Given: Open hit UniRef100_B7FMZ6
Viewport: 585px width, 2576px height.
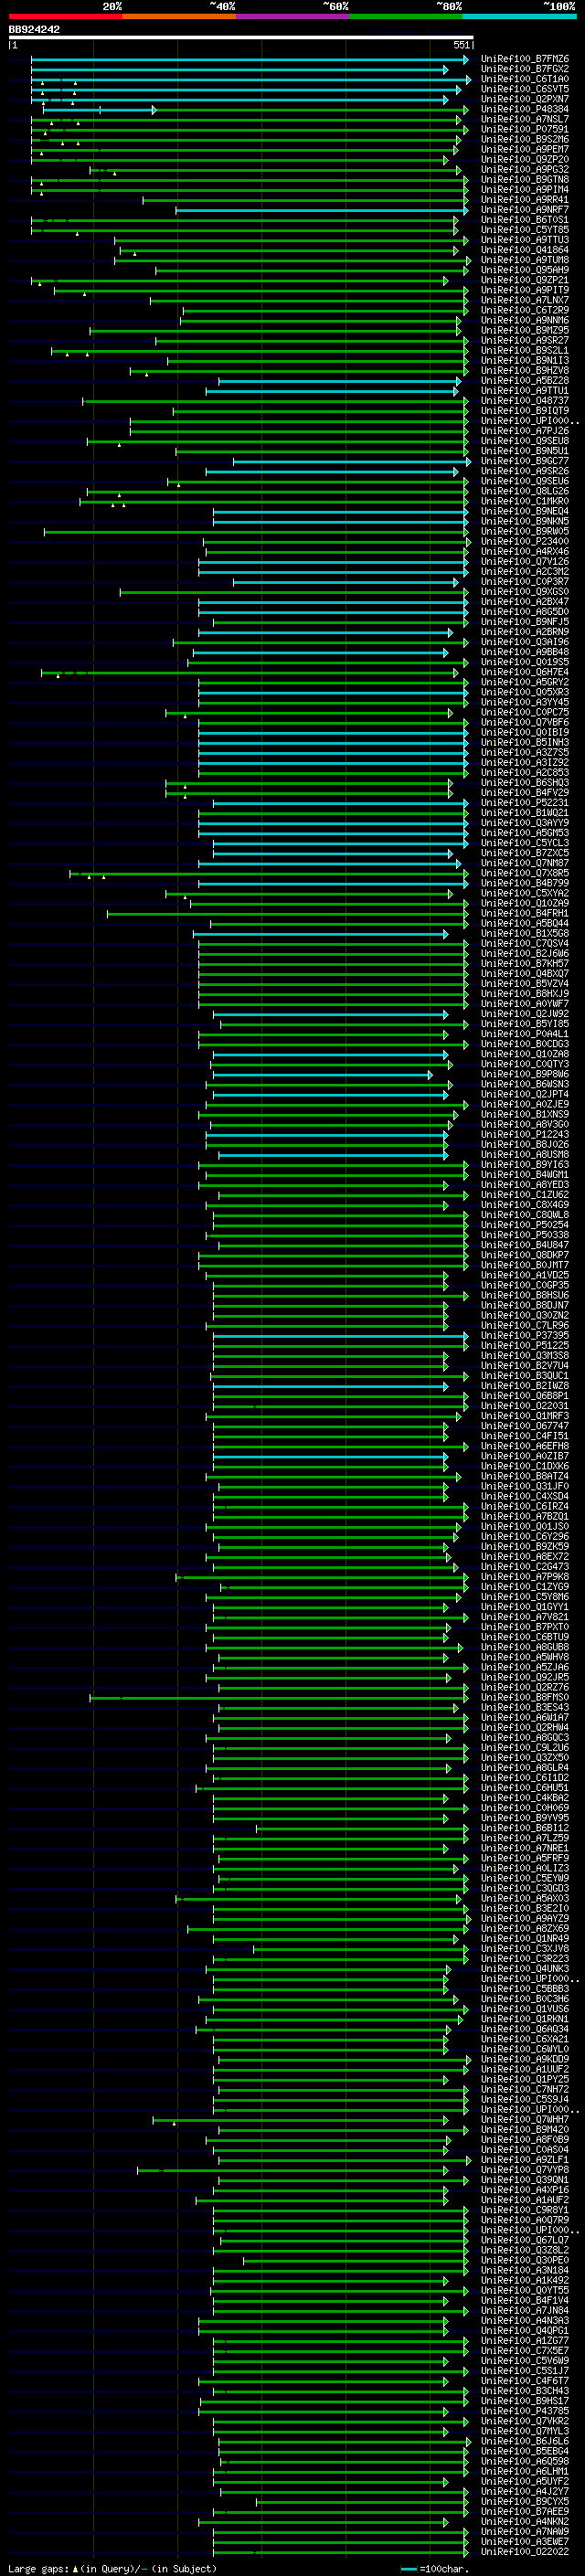Looking at the screenshot, I should click(x=525, y=59).
